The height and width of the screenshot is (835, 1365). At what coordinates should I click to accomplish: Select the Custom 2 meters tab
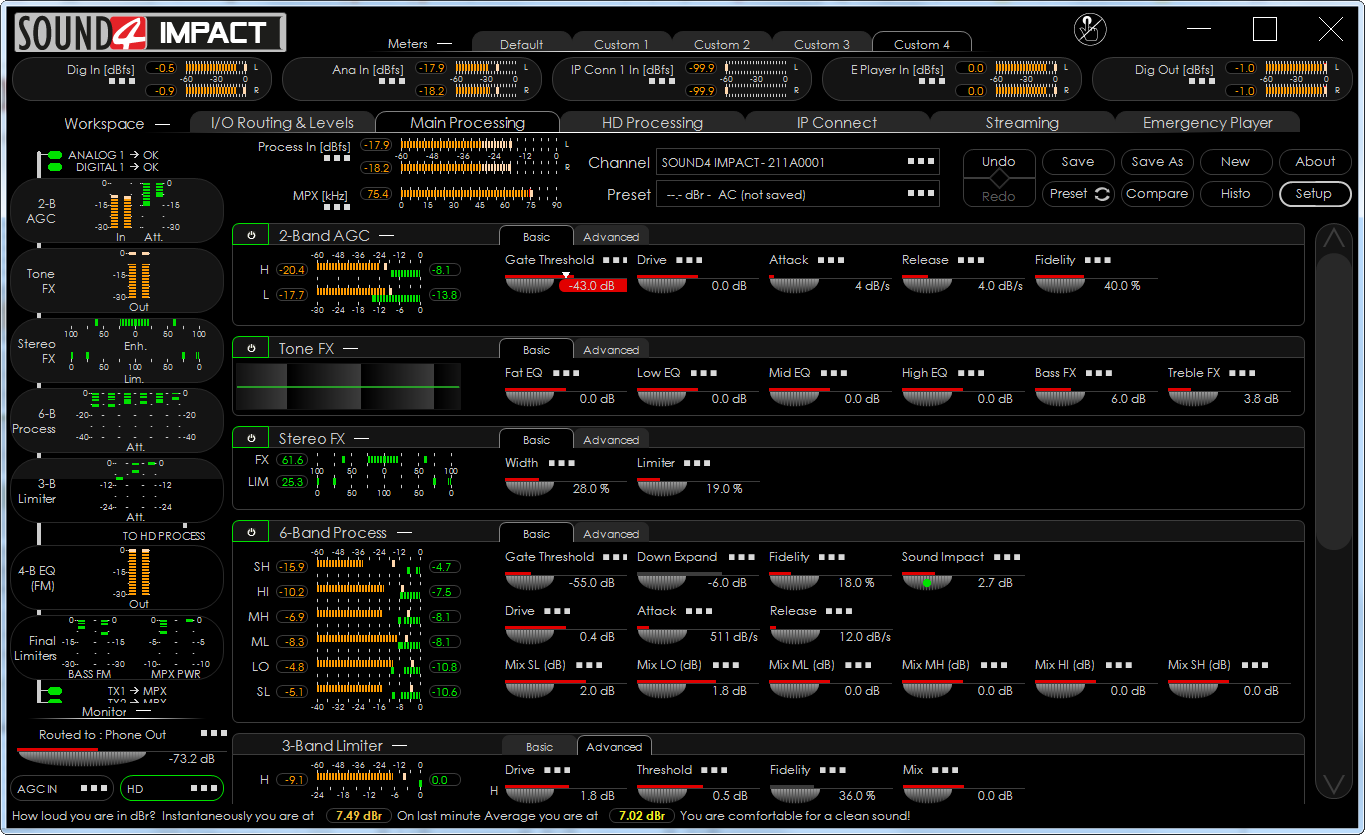pyautogui.click(x=721, y=44)
